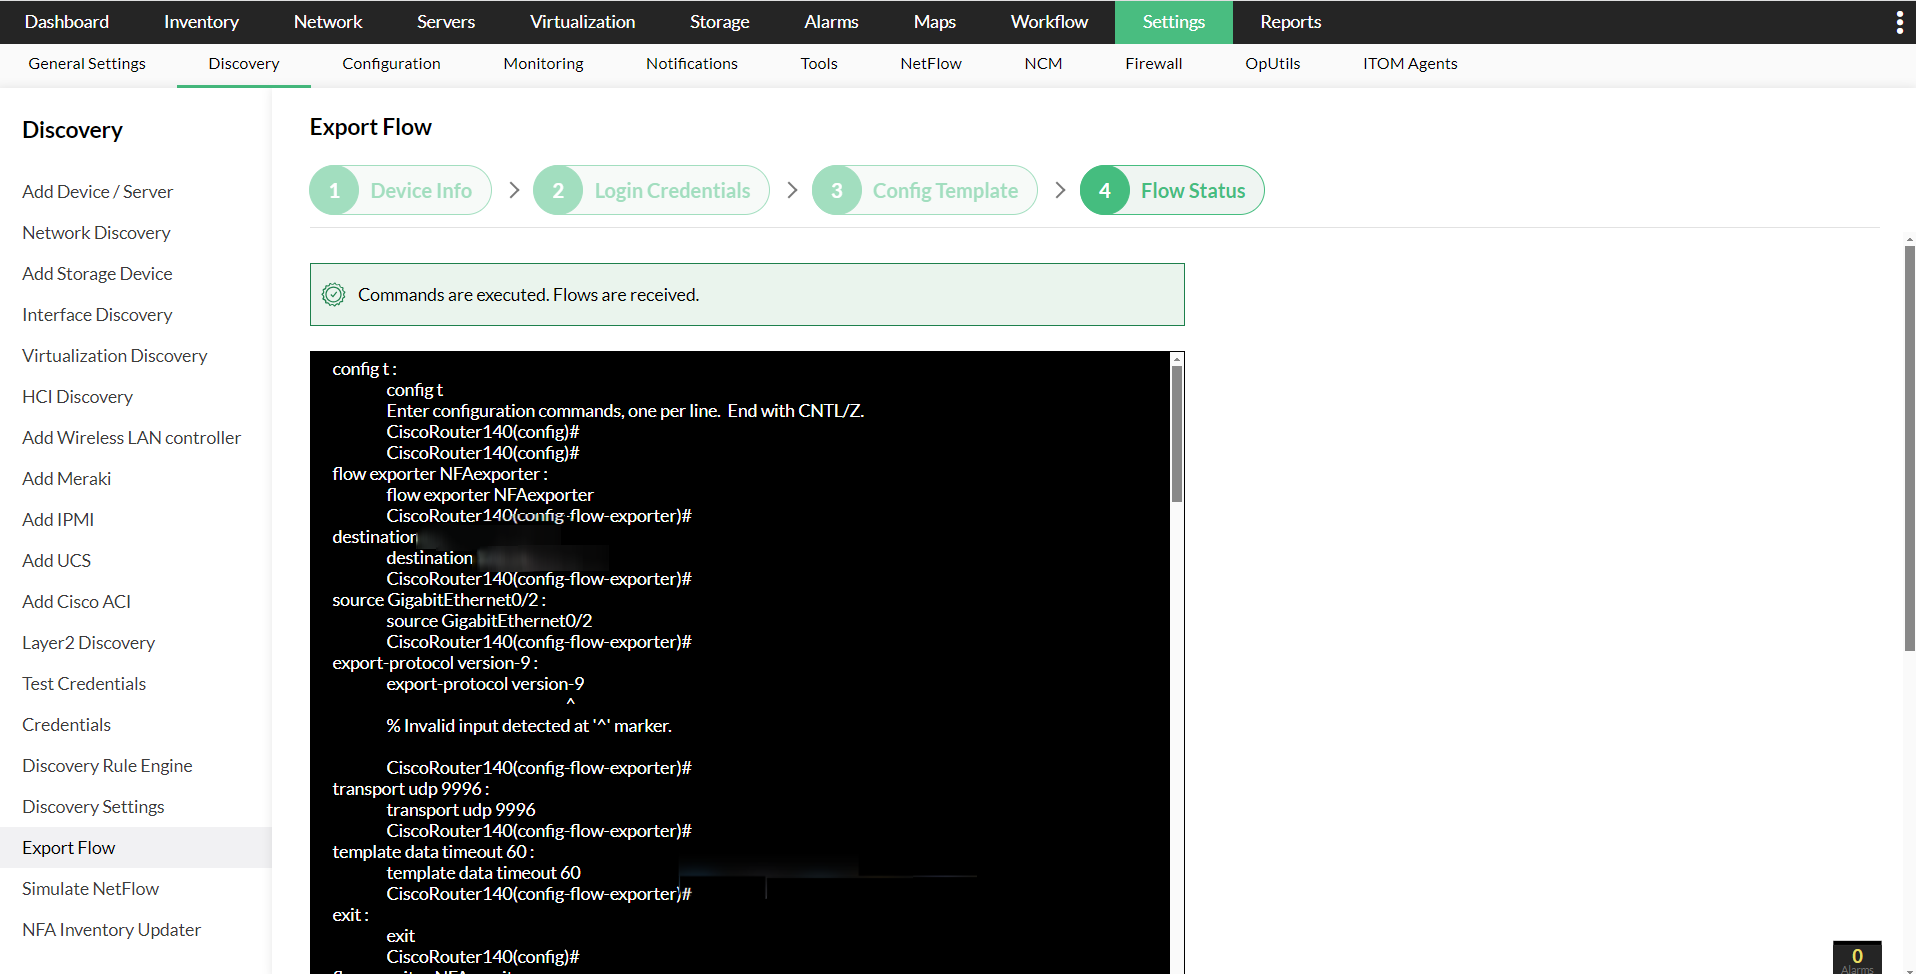
Task: Click the success checkmark in the banner
Action: coord(333,294)
